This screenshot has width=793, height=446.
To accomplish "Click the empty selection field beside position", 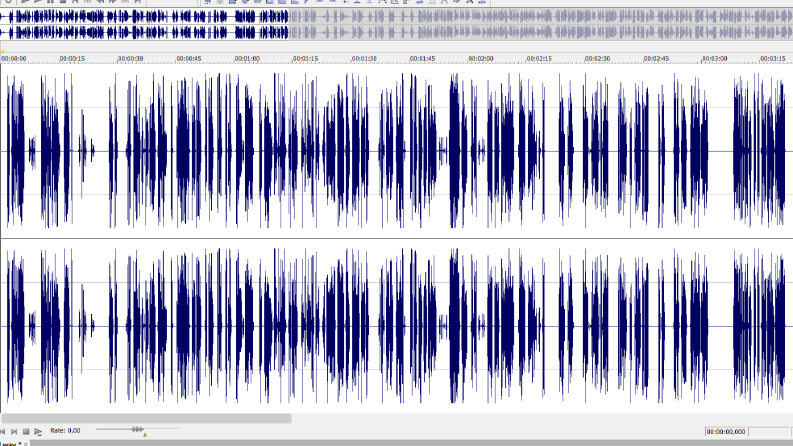I will point(769,431).
